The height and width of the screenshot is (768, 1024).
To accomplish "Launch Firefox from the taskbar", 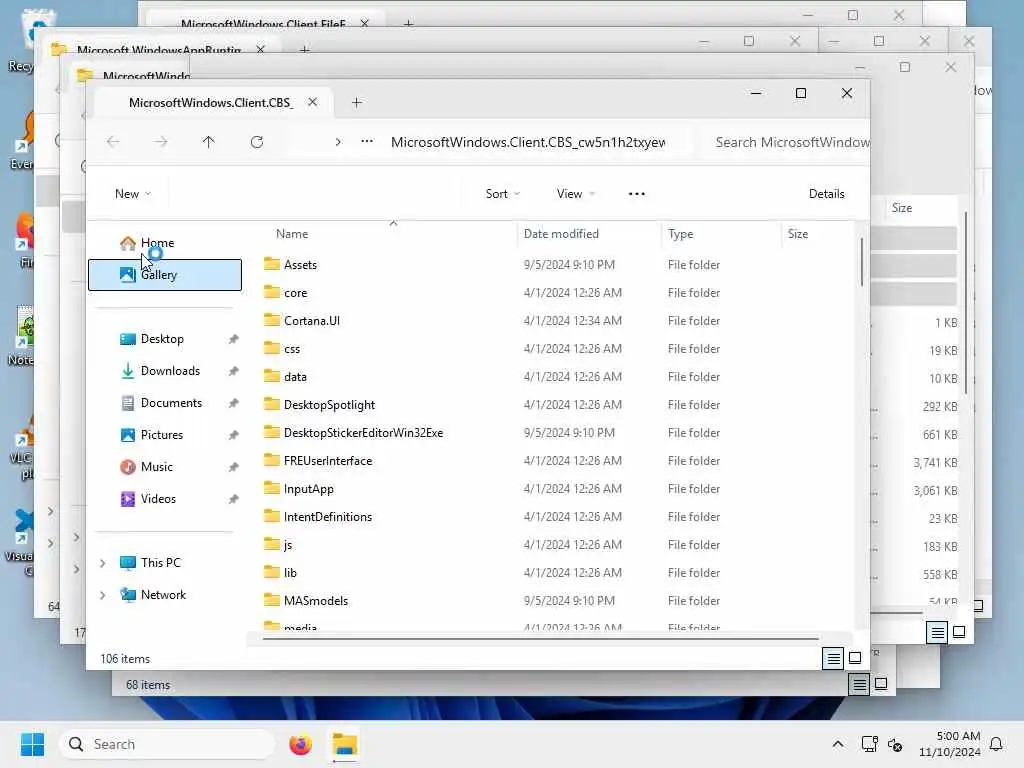I will [300, 744].
